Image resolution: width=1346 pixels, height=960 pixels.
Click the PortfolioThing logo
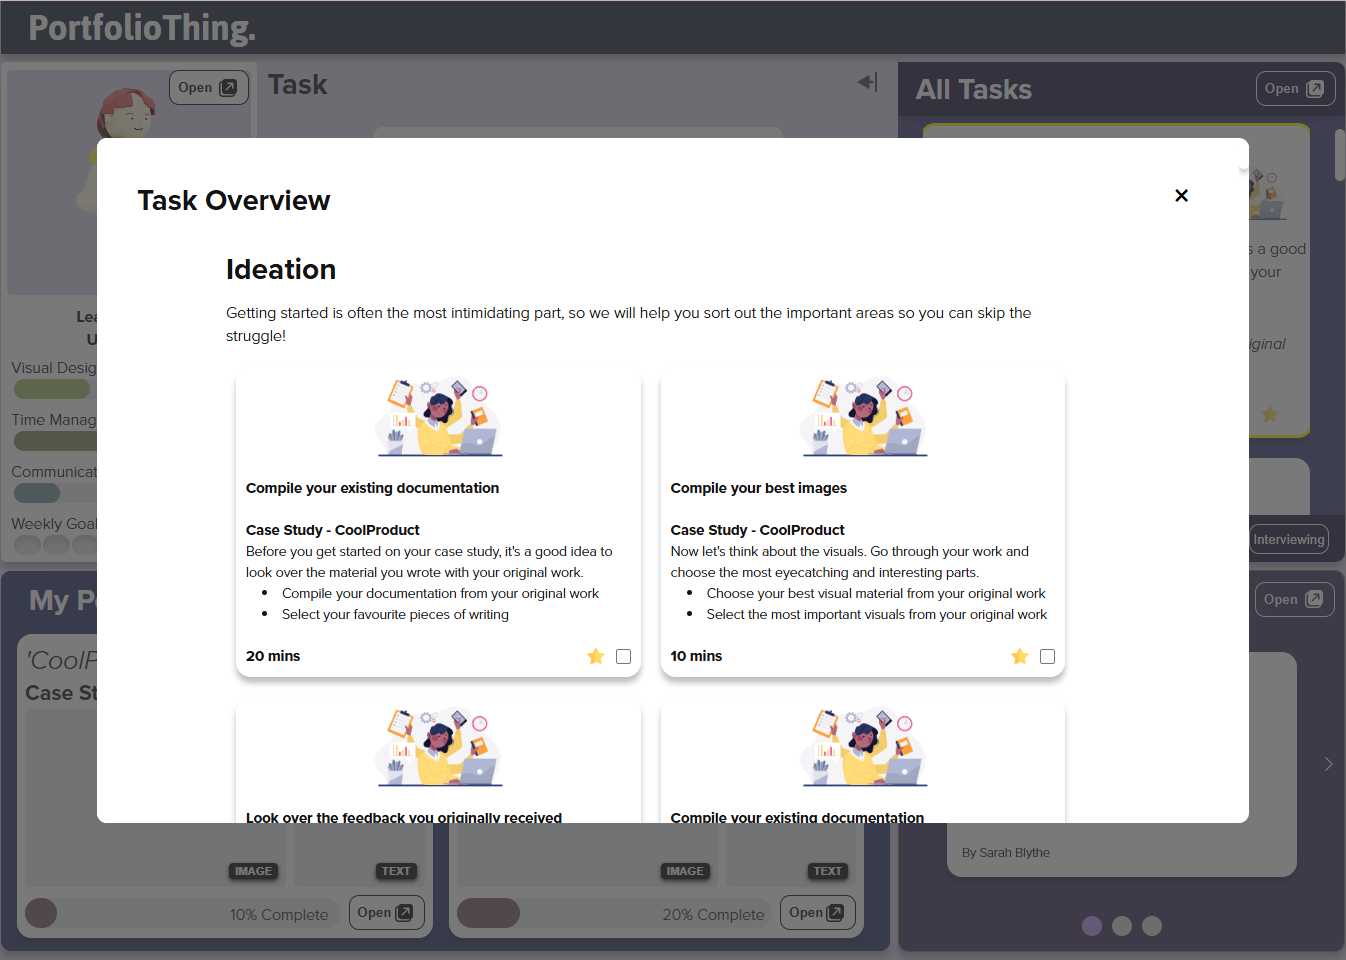click(142, 28)
